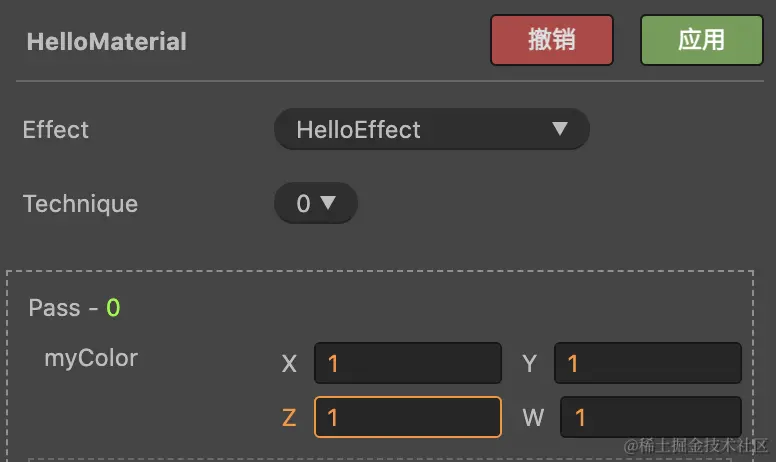776x462 pixels.
Task: Click the HelloMaterial panel title
Action: coord(106,42)
